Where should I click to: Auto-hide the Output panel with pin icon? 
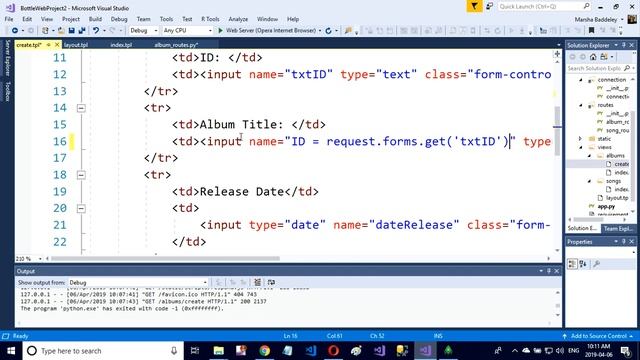tap(549, 271)
